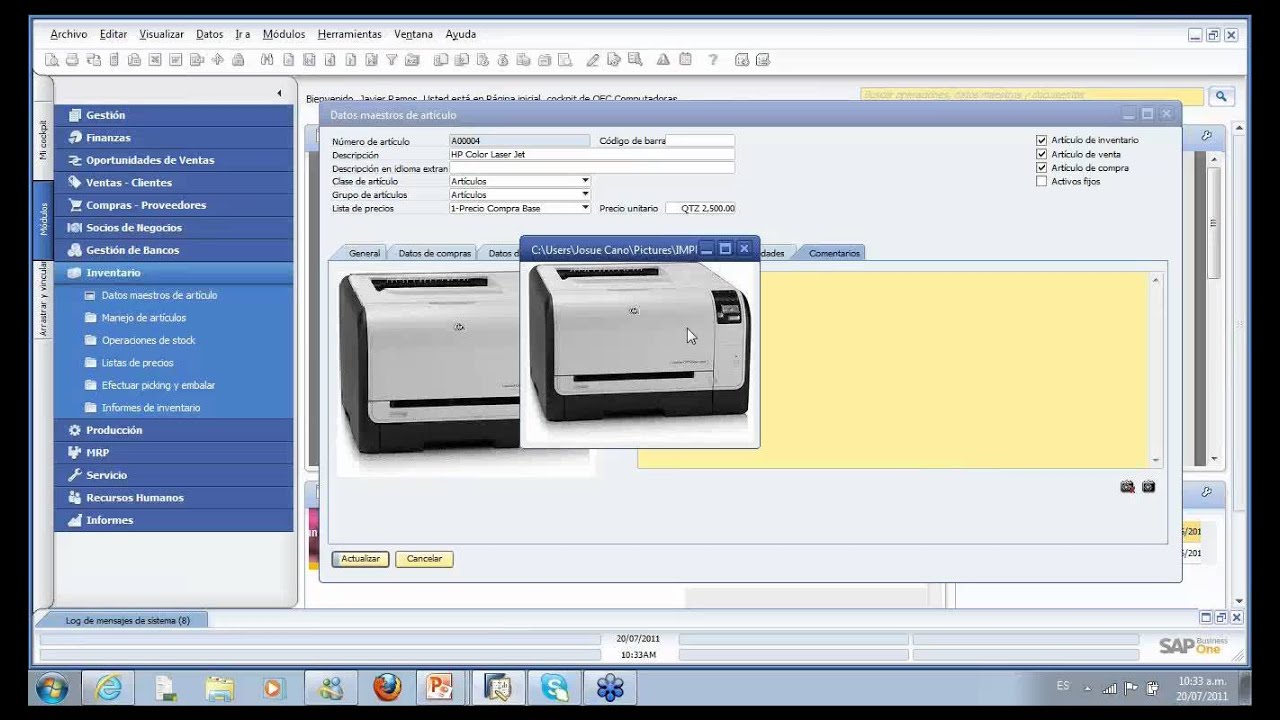Enable the Activos fijos checkbox

coord(1042,181)
